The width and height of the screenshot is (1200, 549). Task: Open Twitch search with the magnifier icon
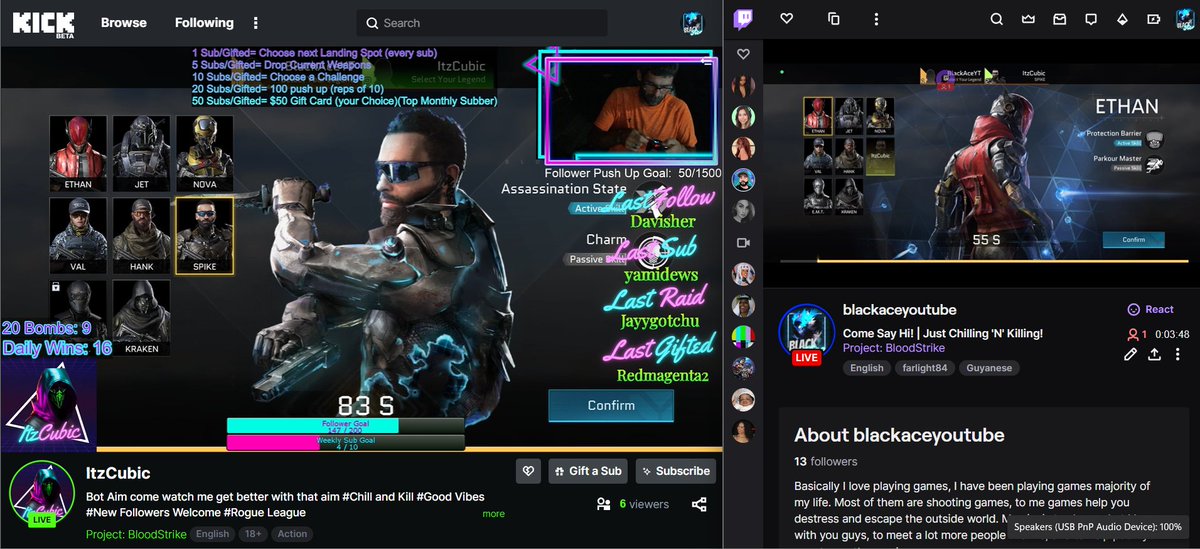[996, 19]
